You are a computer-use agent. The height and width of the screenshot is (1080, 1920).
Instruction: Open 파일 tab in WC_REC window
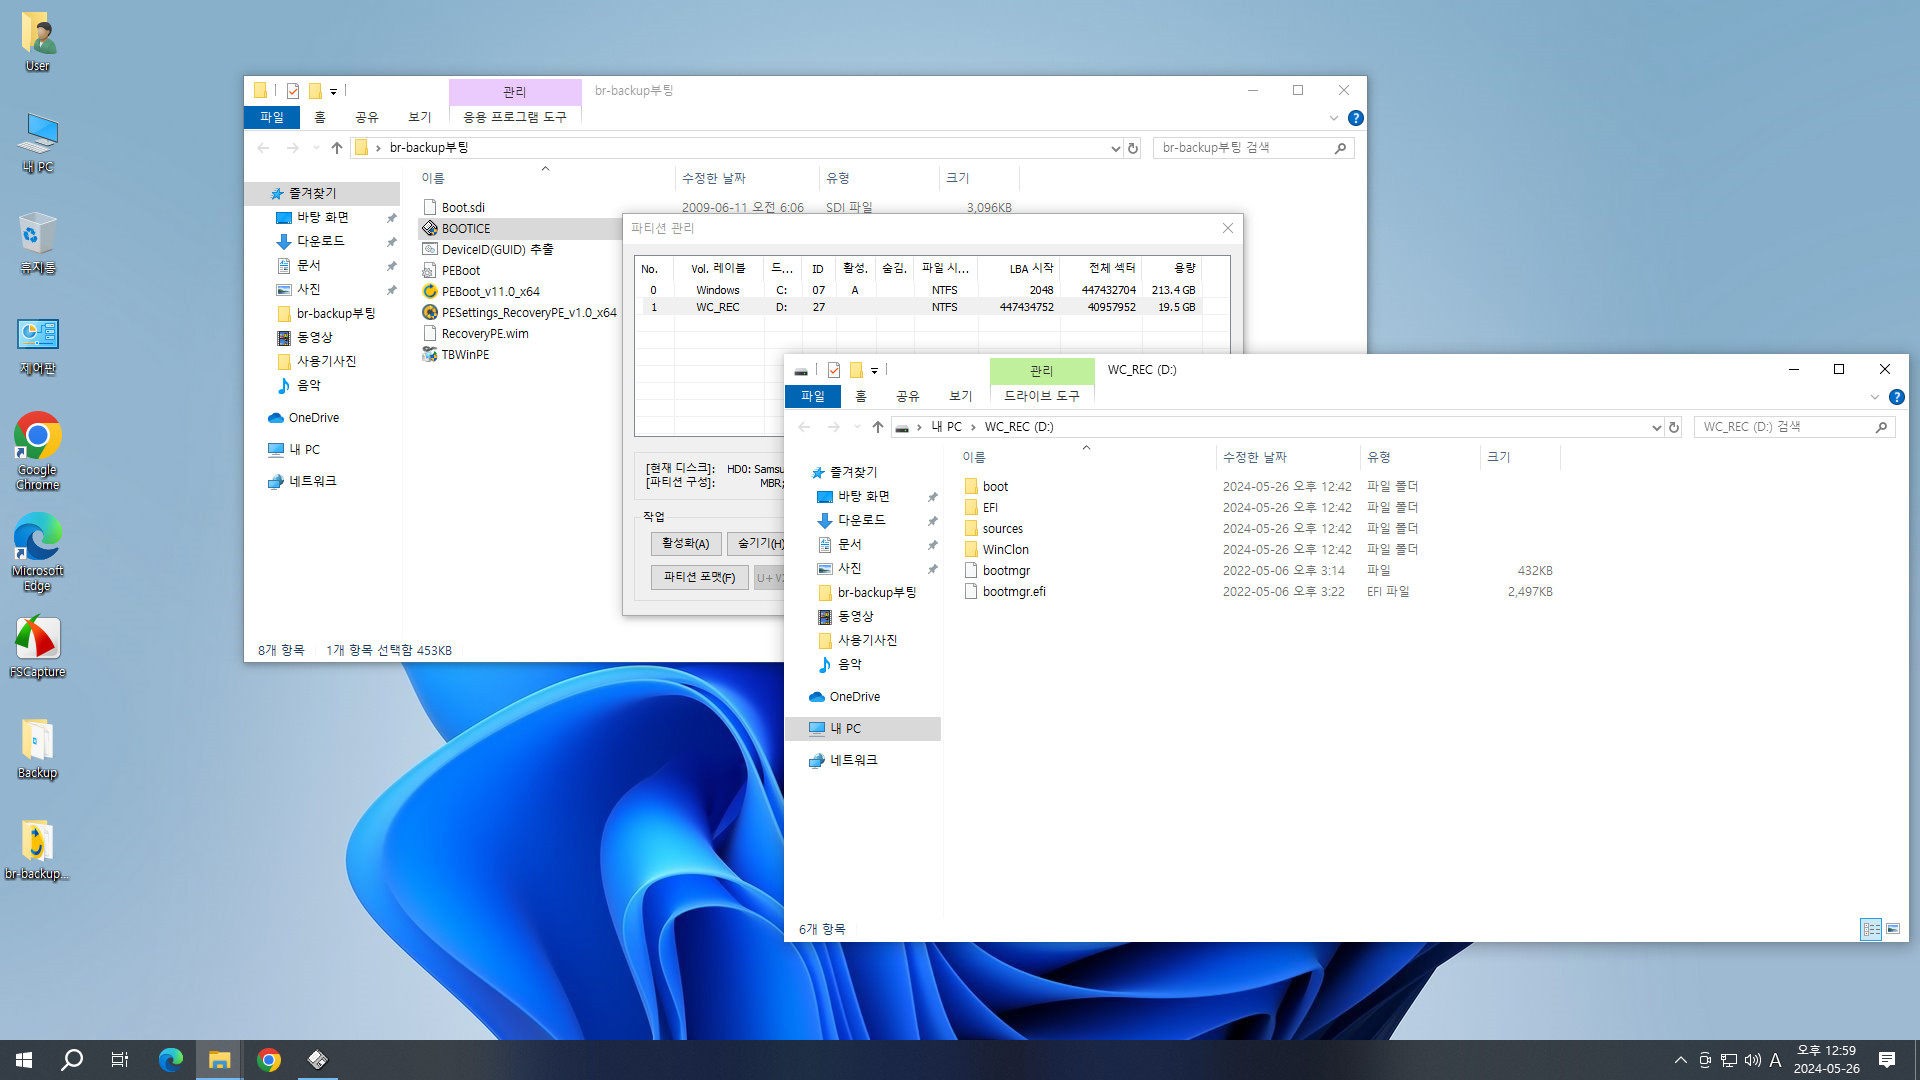coord(813,397)
